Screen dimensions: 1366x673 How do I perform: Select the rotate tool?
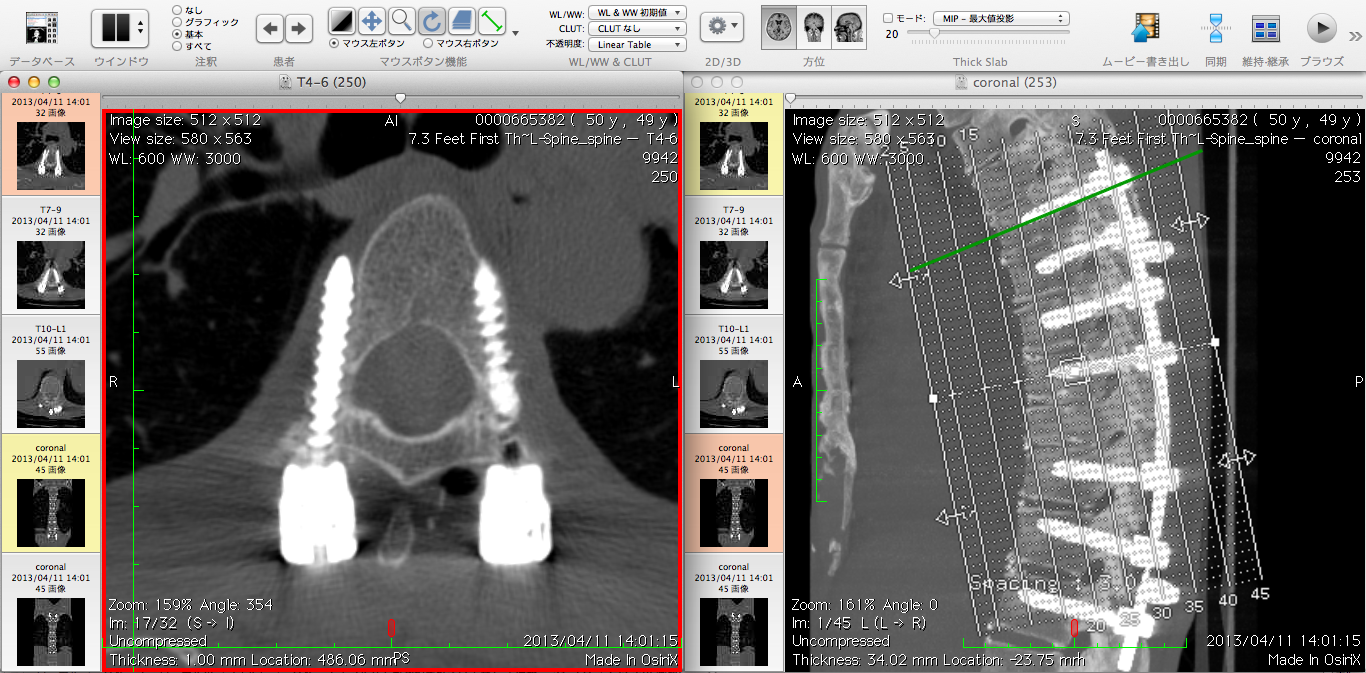(432, 20)
